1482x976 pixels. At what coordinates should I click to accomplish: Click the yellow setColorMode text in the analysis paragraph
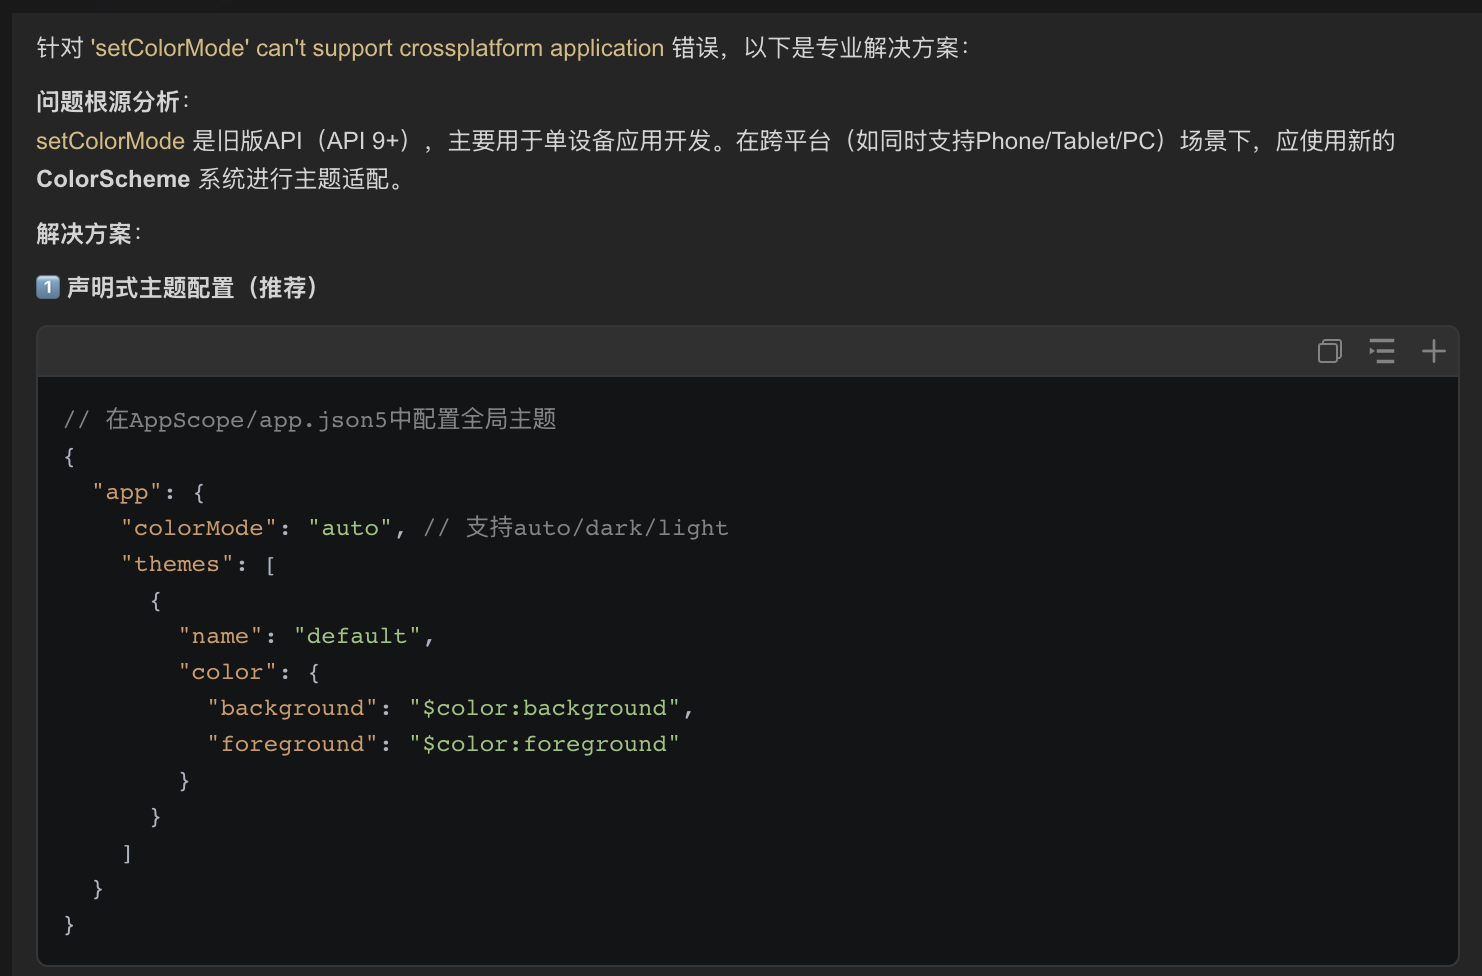coord(110,141)
